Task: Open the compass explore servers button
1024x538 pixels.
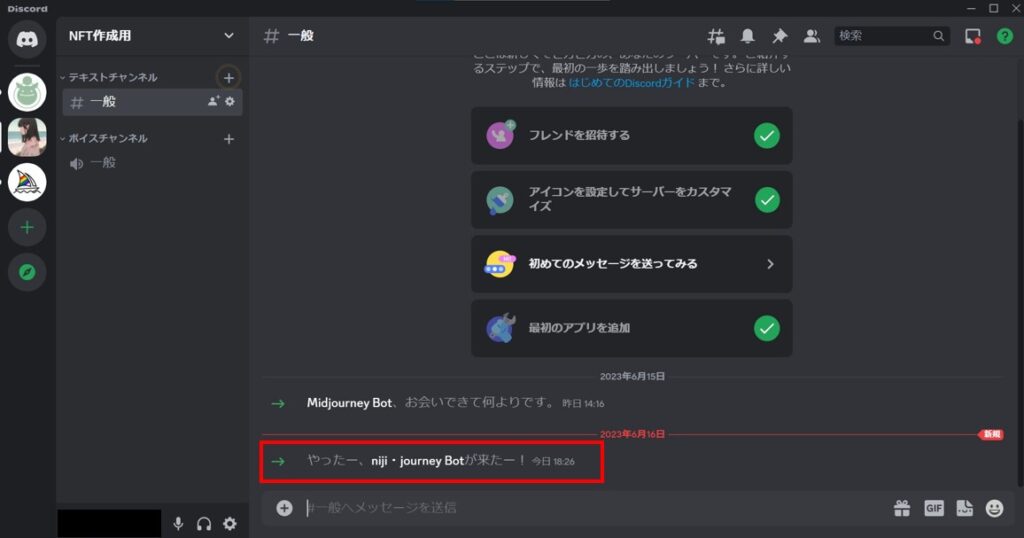Action: (x=27, y=272)
